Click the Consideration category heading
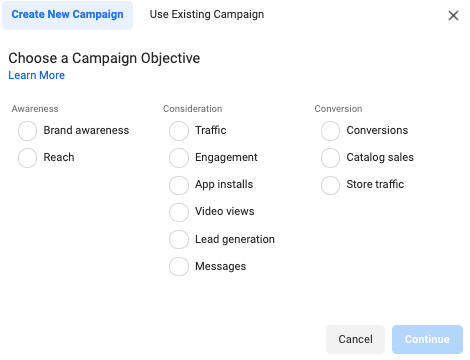470x360 pixels. coord(193,109)
